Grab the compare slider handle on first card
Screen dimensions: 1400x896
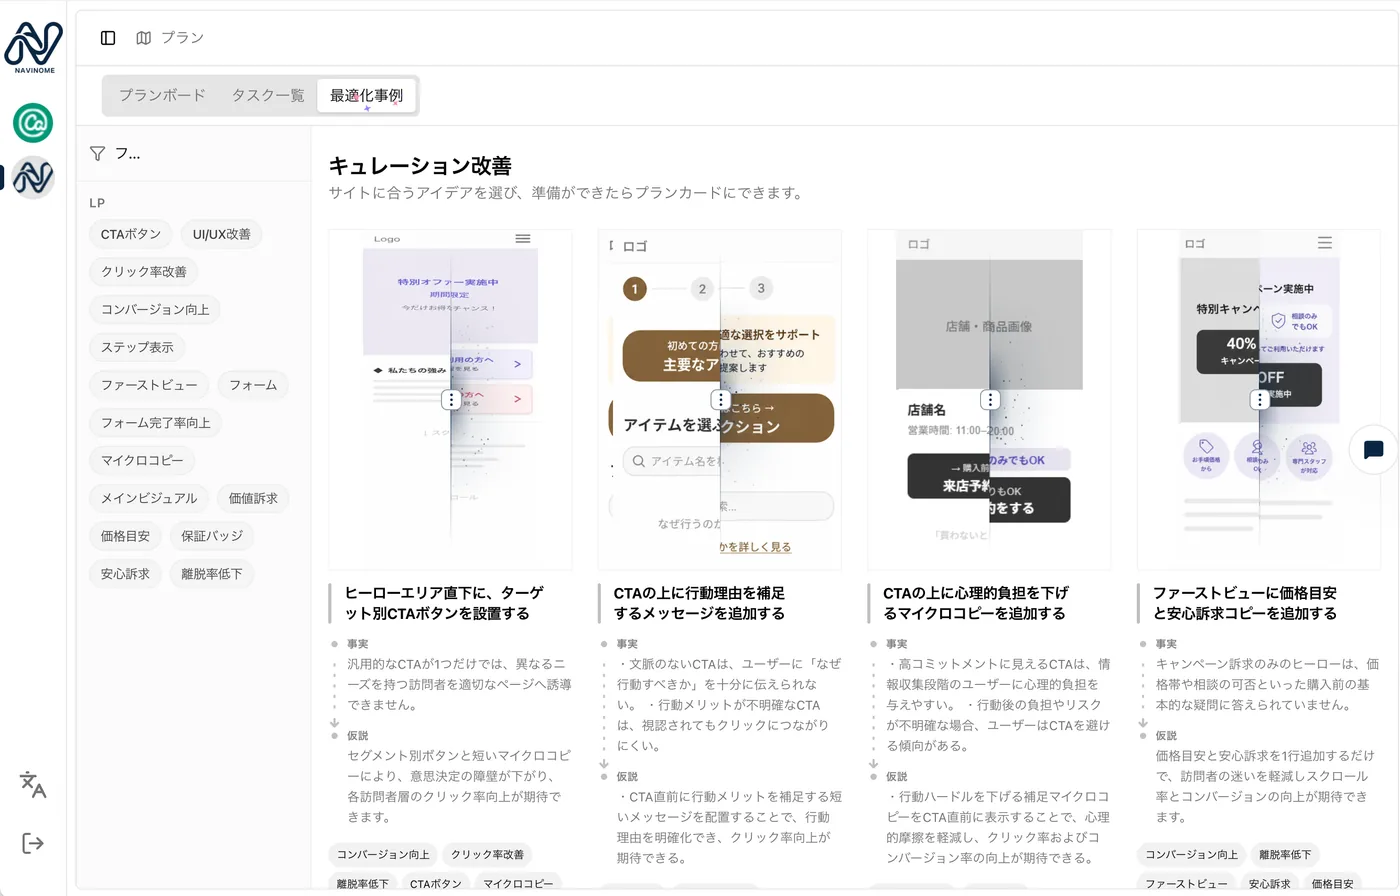pyautogui.click(x=451, y=399)
